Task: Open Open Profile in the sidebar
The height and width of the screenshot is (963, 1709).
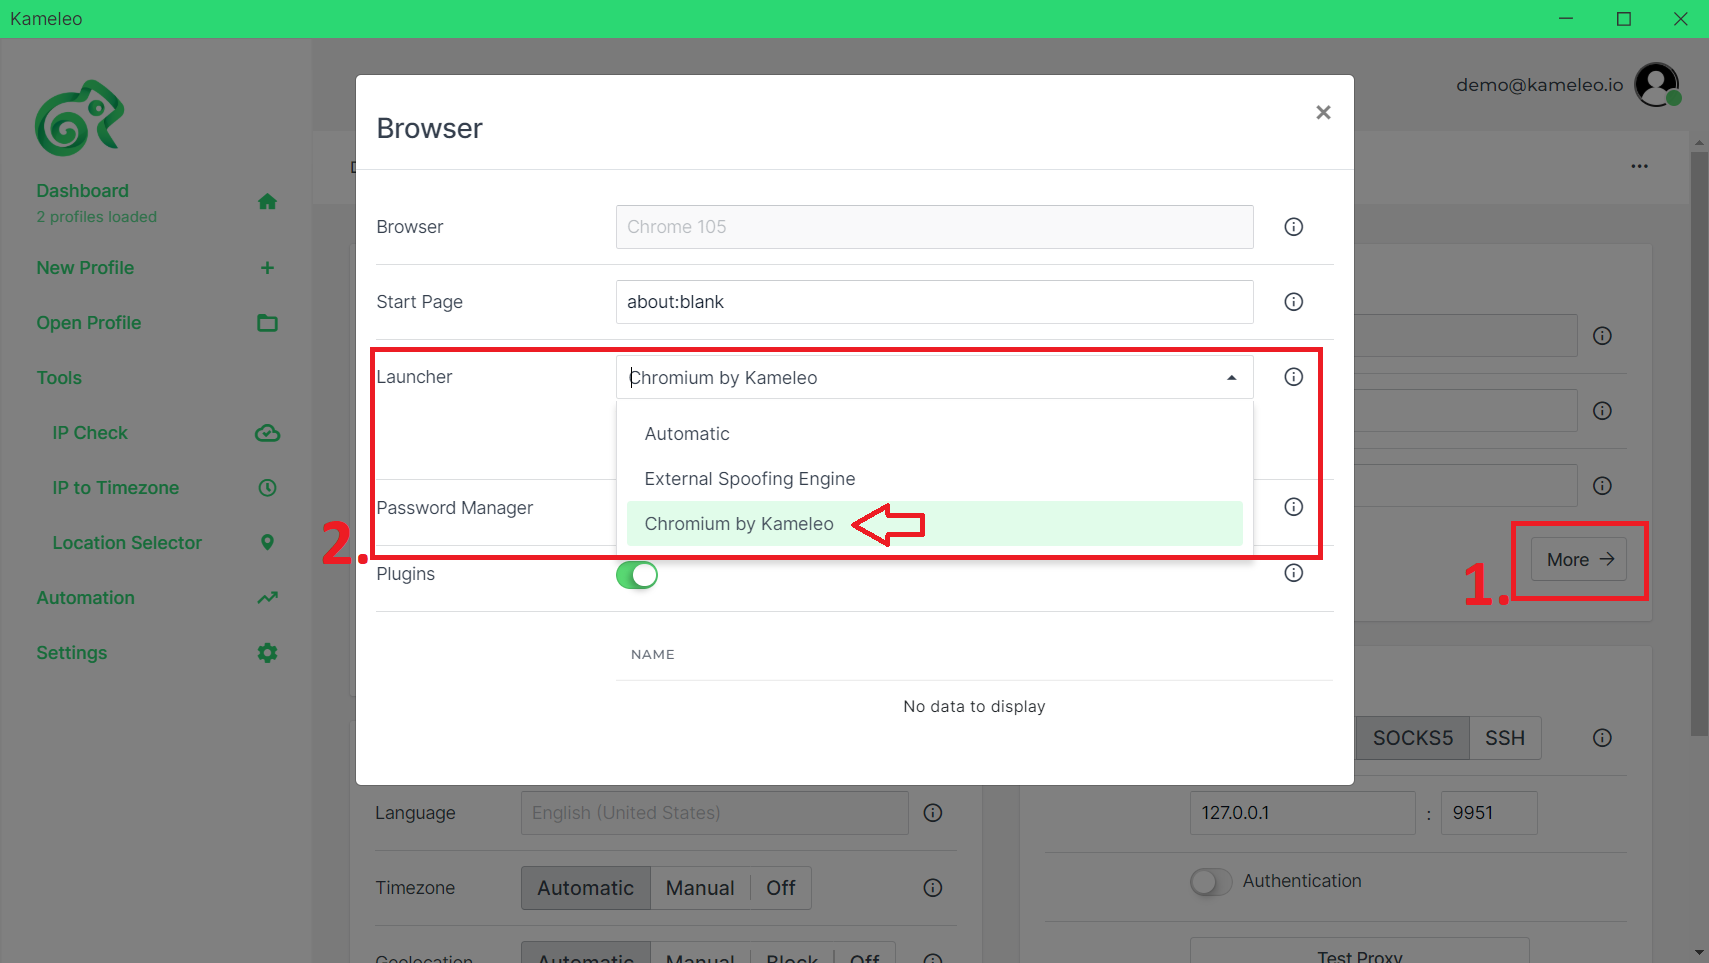Action: coord(89,323)
